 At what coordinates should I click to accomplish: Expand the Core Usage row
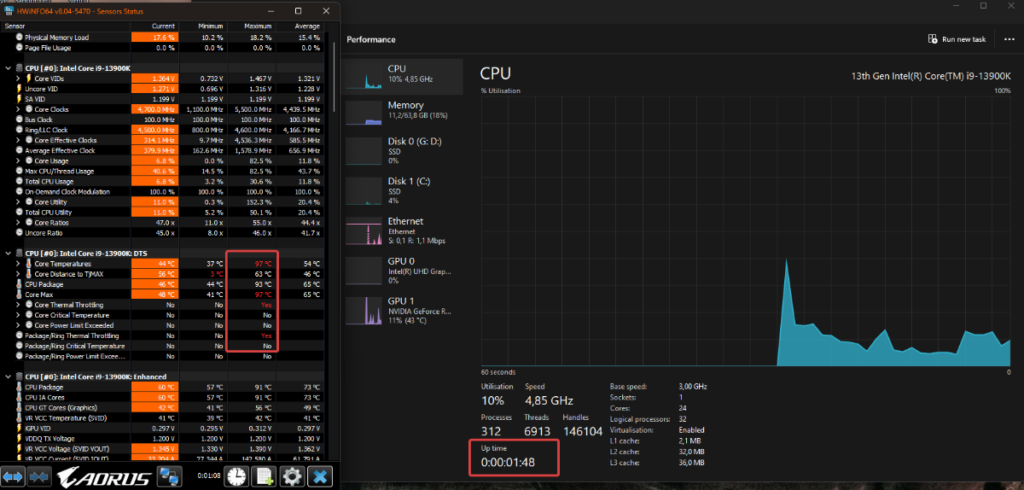tap(18, 161)
